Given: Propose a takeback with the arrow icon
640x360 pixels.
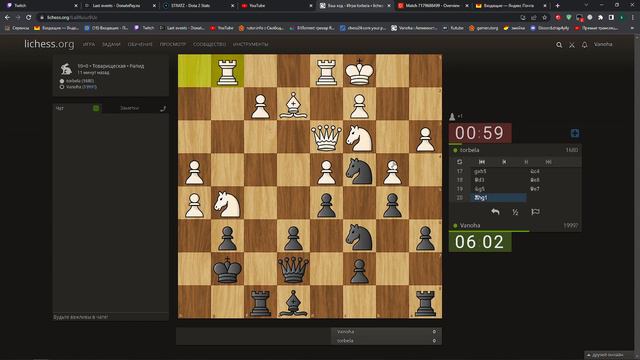Looking at the screenshot, I should click(495, 212).
